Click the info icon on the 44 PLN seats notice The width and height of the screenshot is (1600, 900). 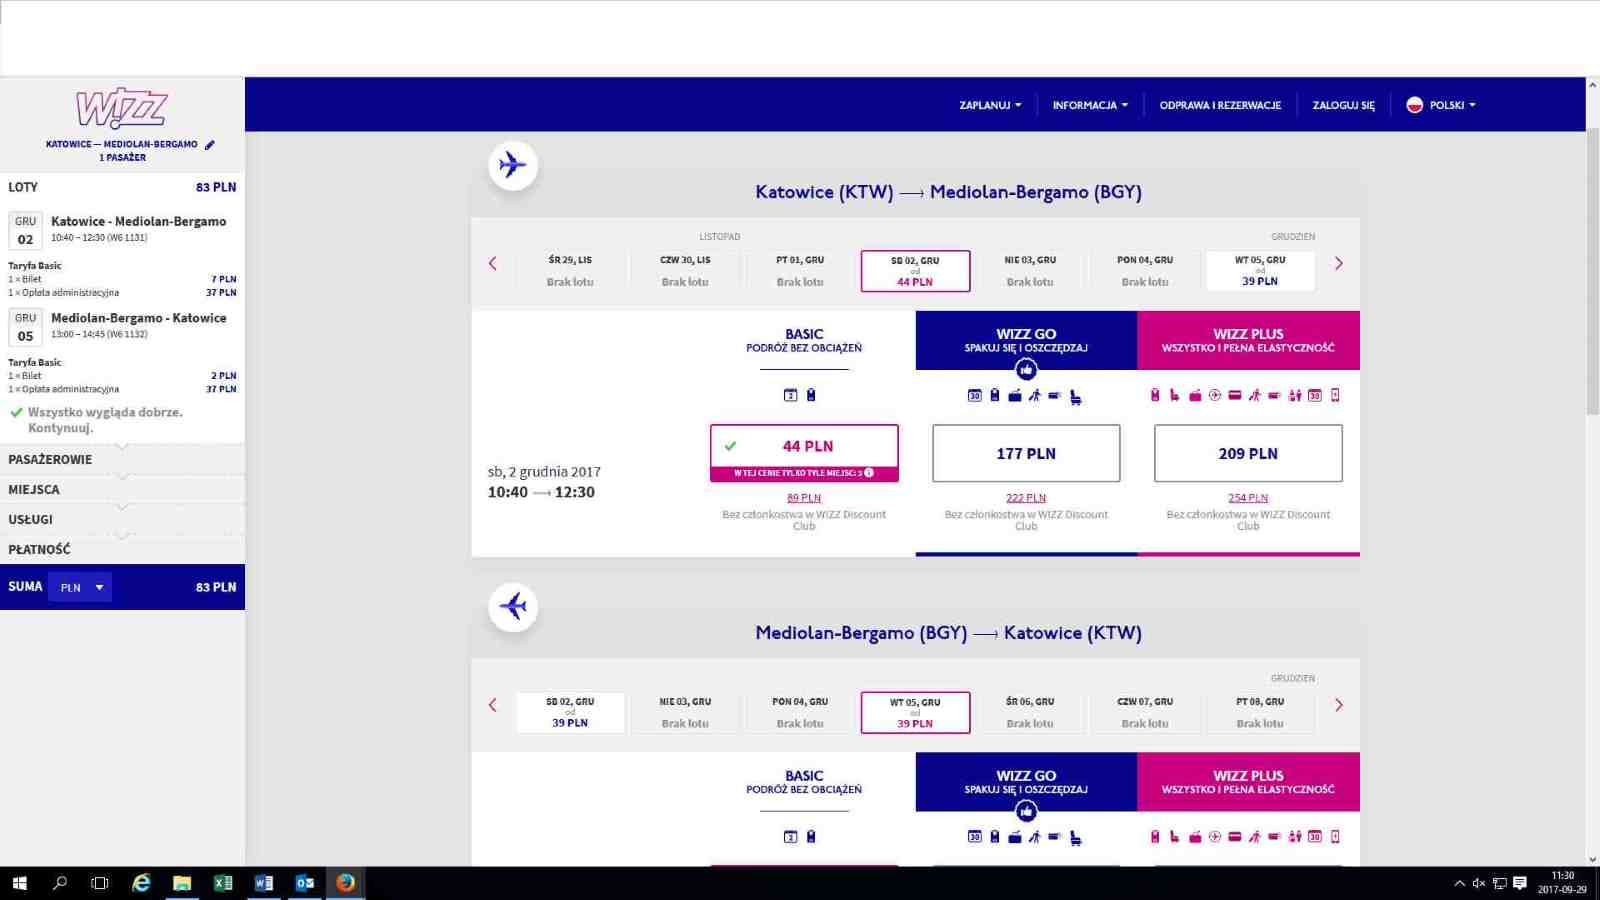tap(869, 473)
